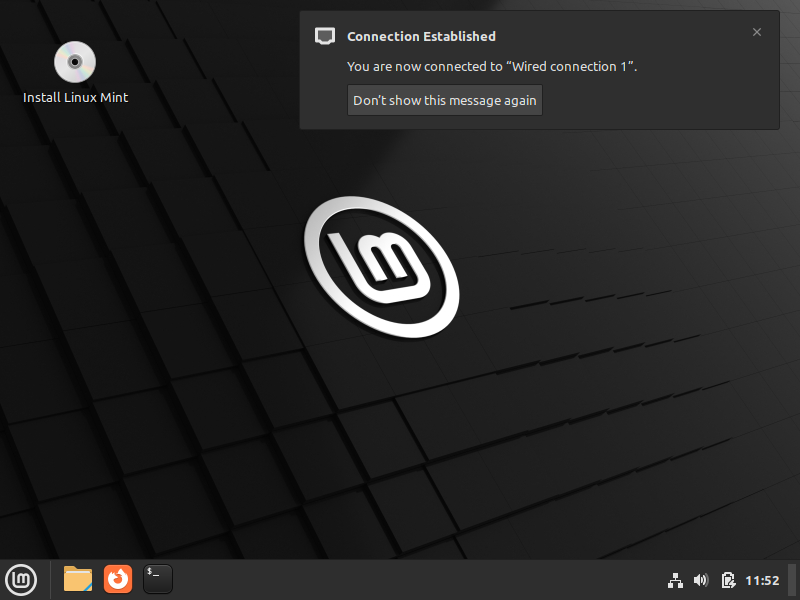Dismiss the Connection Established notification

pyautogui.click(x=757, y=32)
